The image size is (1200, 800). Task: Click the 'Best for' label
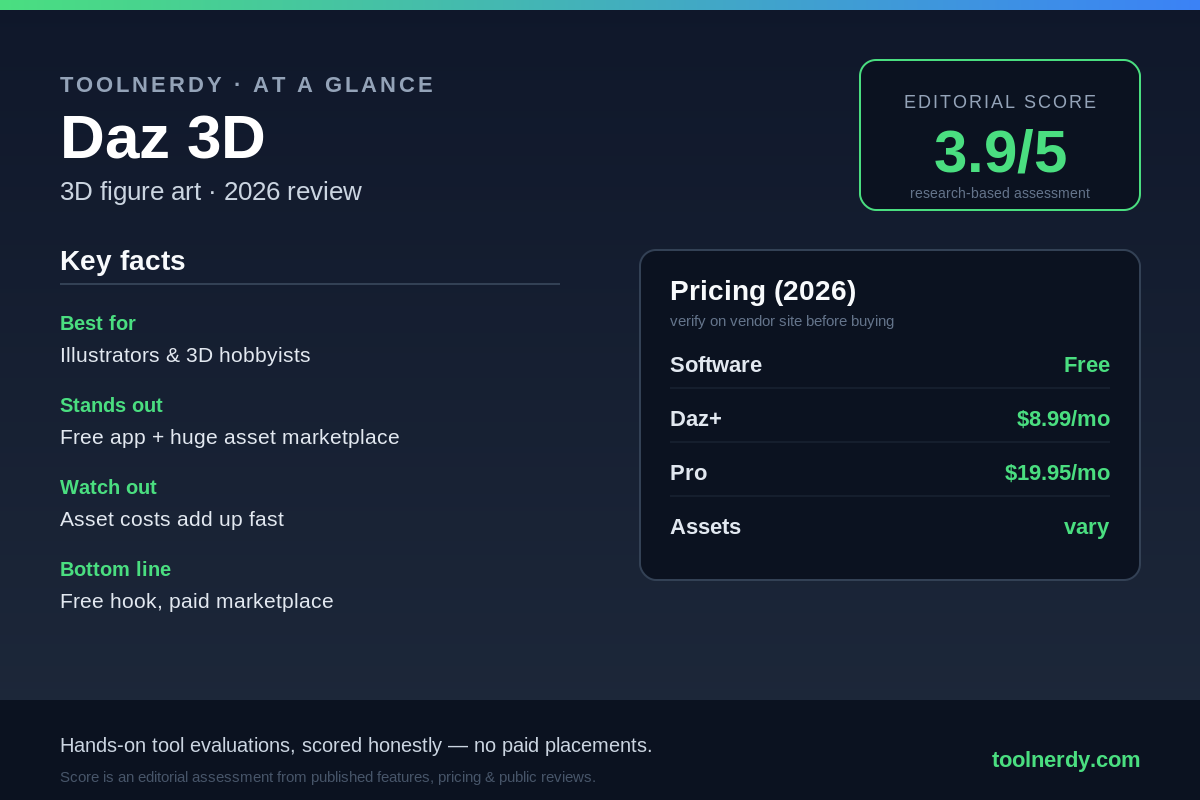(x=98, y=323)
